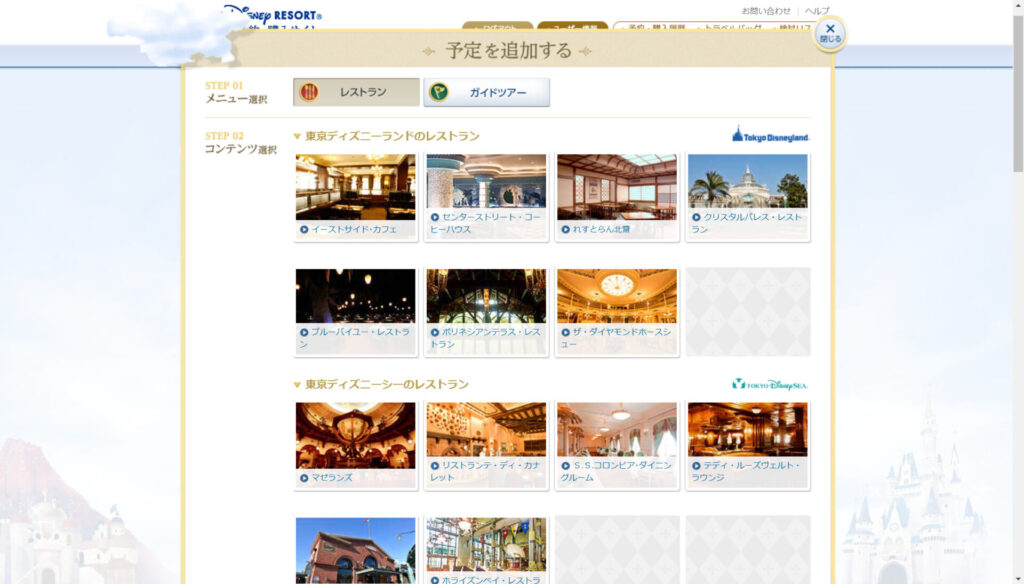Click the テディ・ルーズヴェルト・ラウンジ link
This screenshot has height=584, width=1024.
pyautogui.click(x=747, y=471)
